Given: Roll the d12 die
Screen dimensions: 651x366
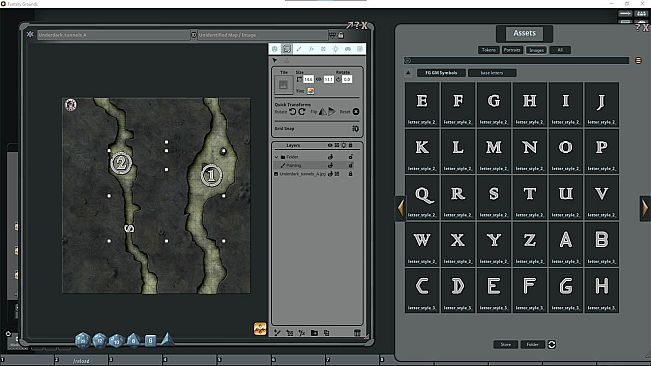Looking at the screenshot, I should [x=100, y=341].
